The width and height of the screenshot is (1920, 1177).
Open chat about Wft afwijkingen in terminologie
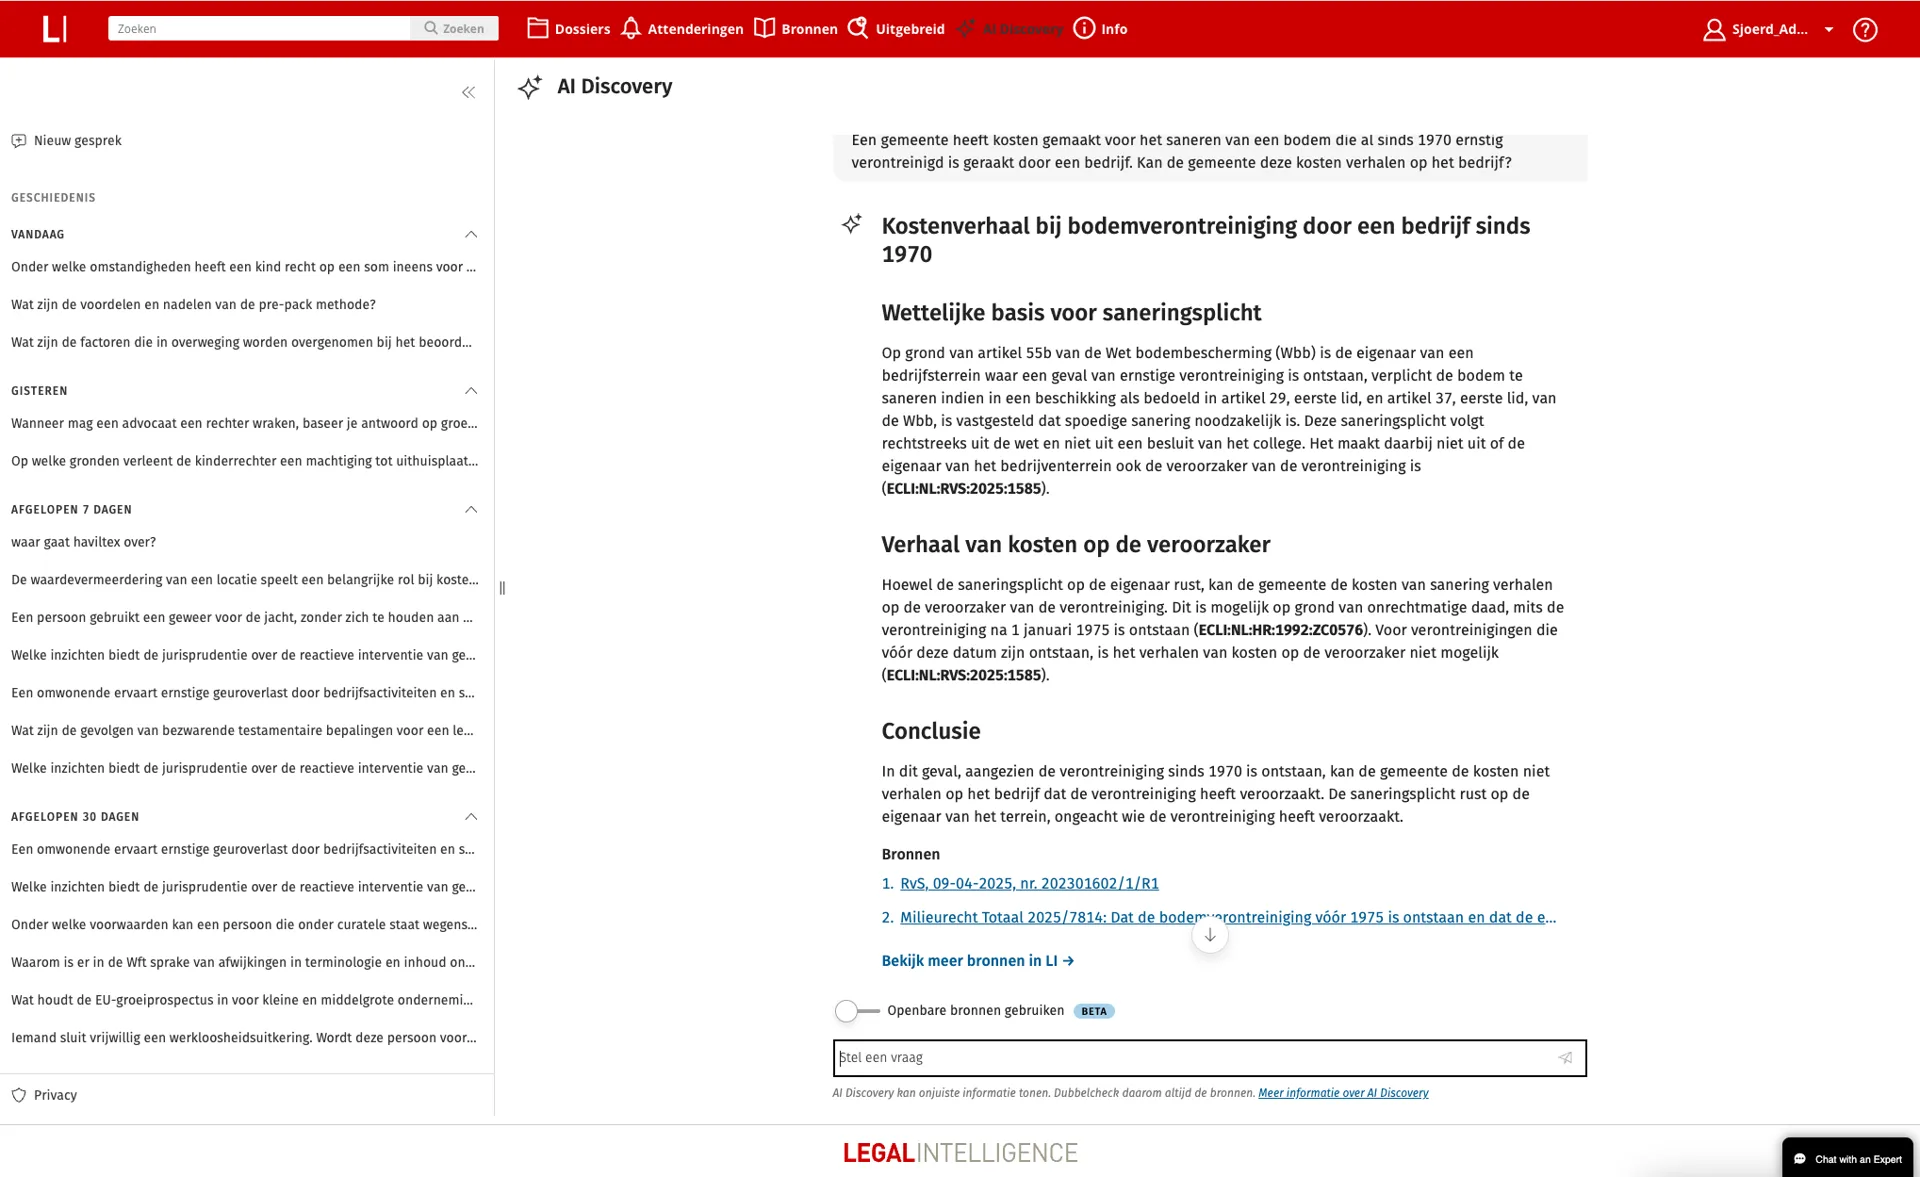point(243,963)
